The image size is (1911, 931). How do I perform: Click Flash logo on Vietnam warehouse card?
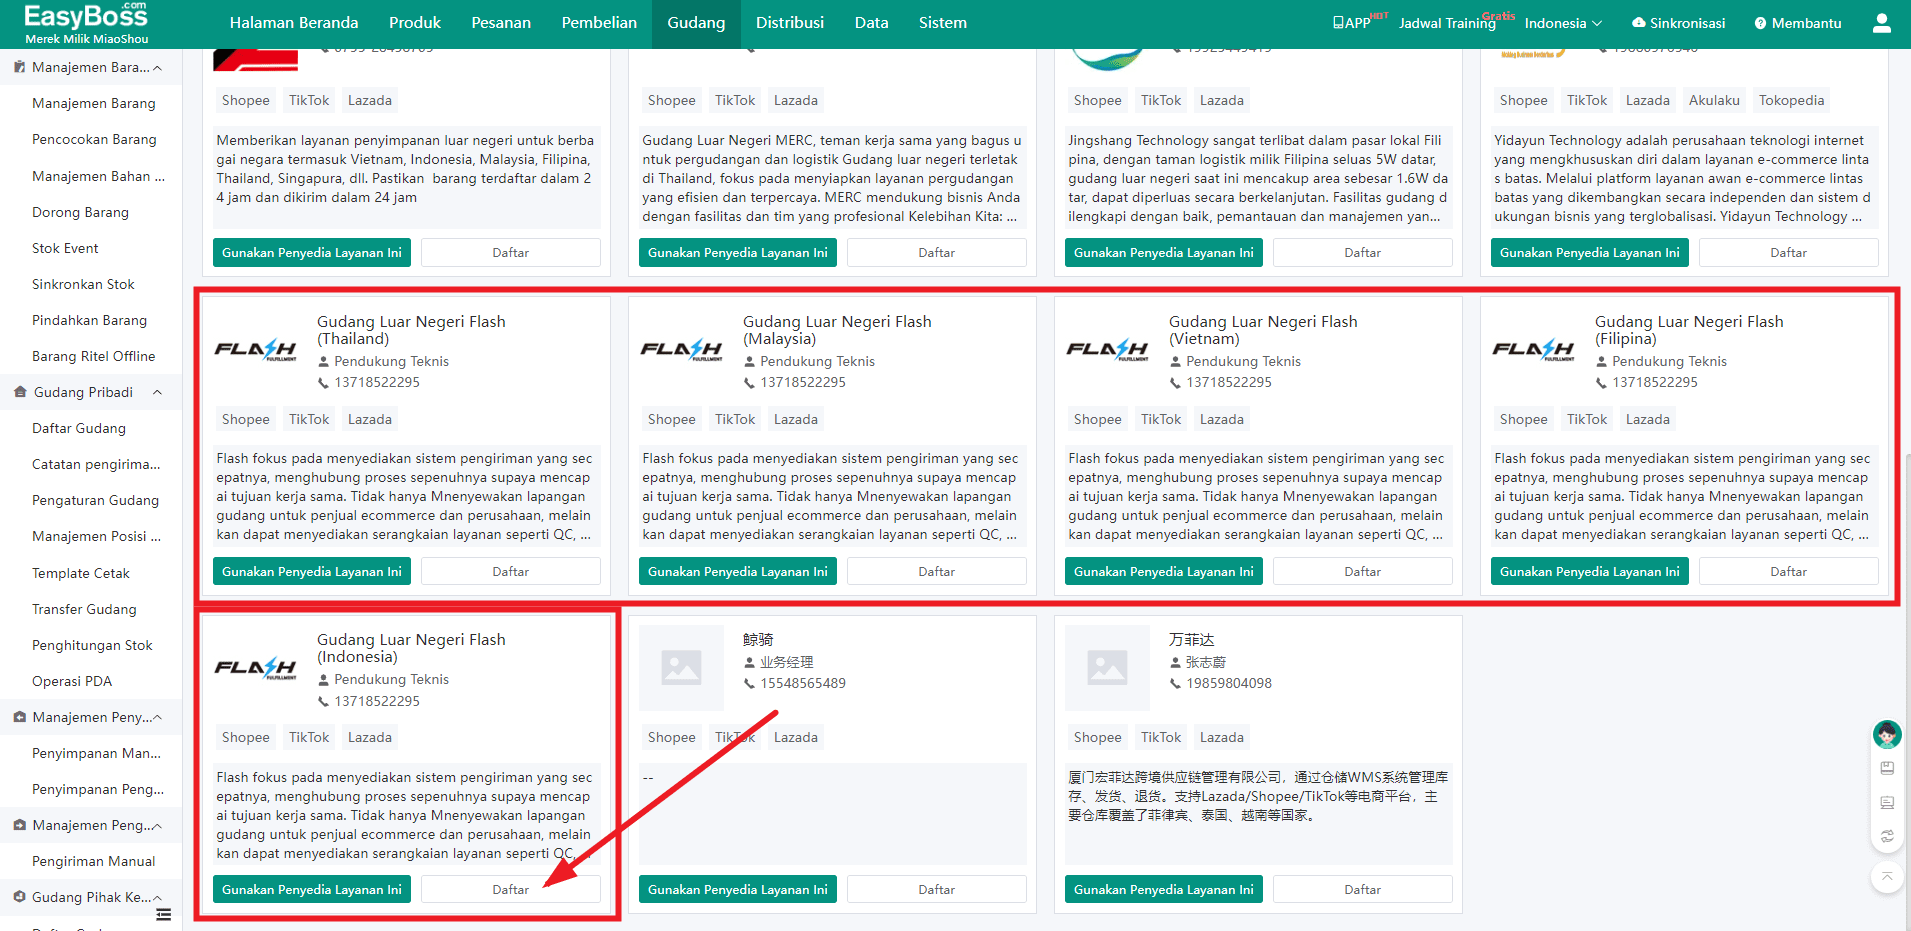click(x=1108, y=349)
